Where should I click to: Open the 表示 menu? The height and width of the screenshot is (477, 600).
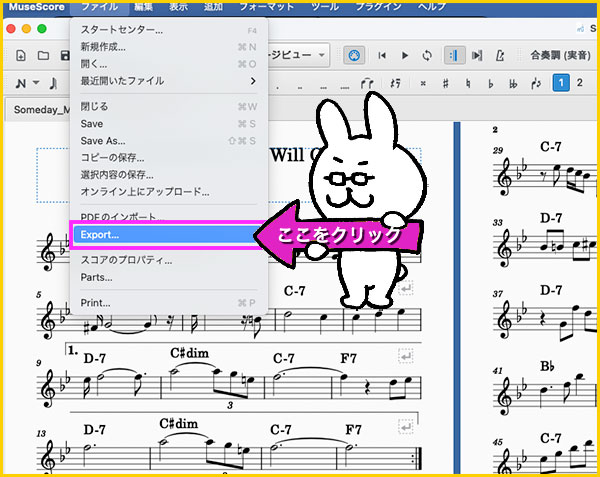point(178,7)
